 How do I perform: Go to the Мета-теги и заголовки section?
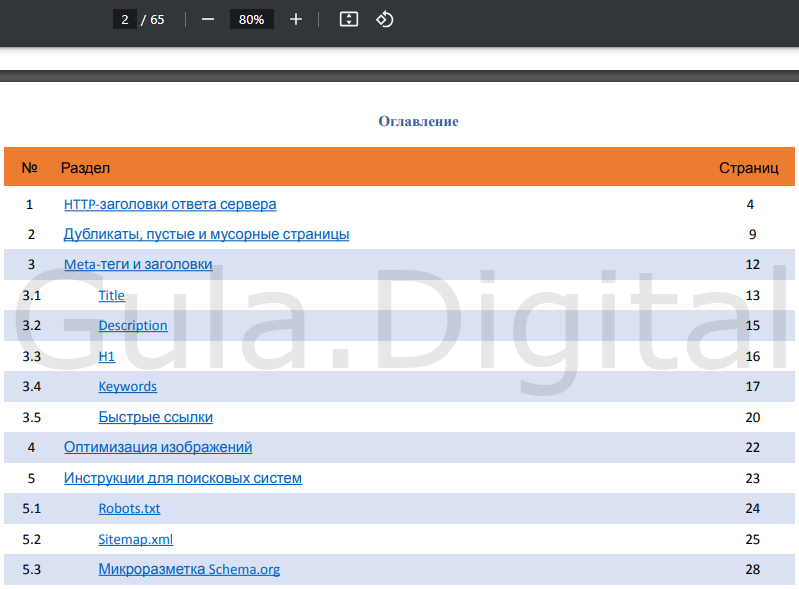[x=138, y=264]
